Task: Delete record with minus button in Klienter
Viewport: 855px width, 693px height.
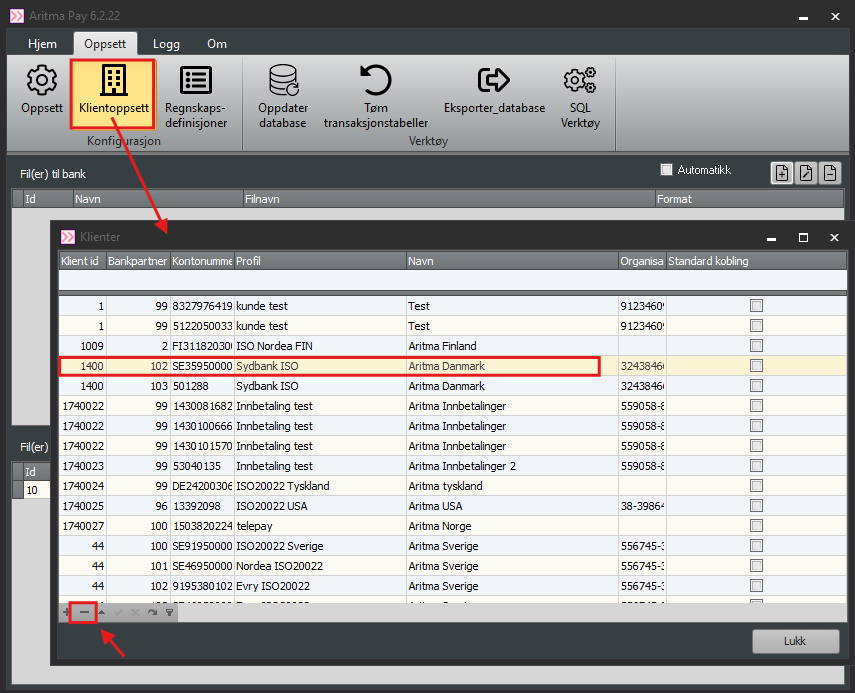Action: (84, 612)
